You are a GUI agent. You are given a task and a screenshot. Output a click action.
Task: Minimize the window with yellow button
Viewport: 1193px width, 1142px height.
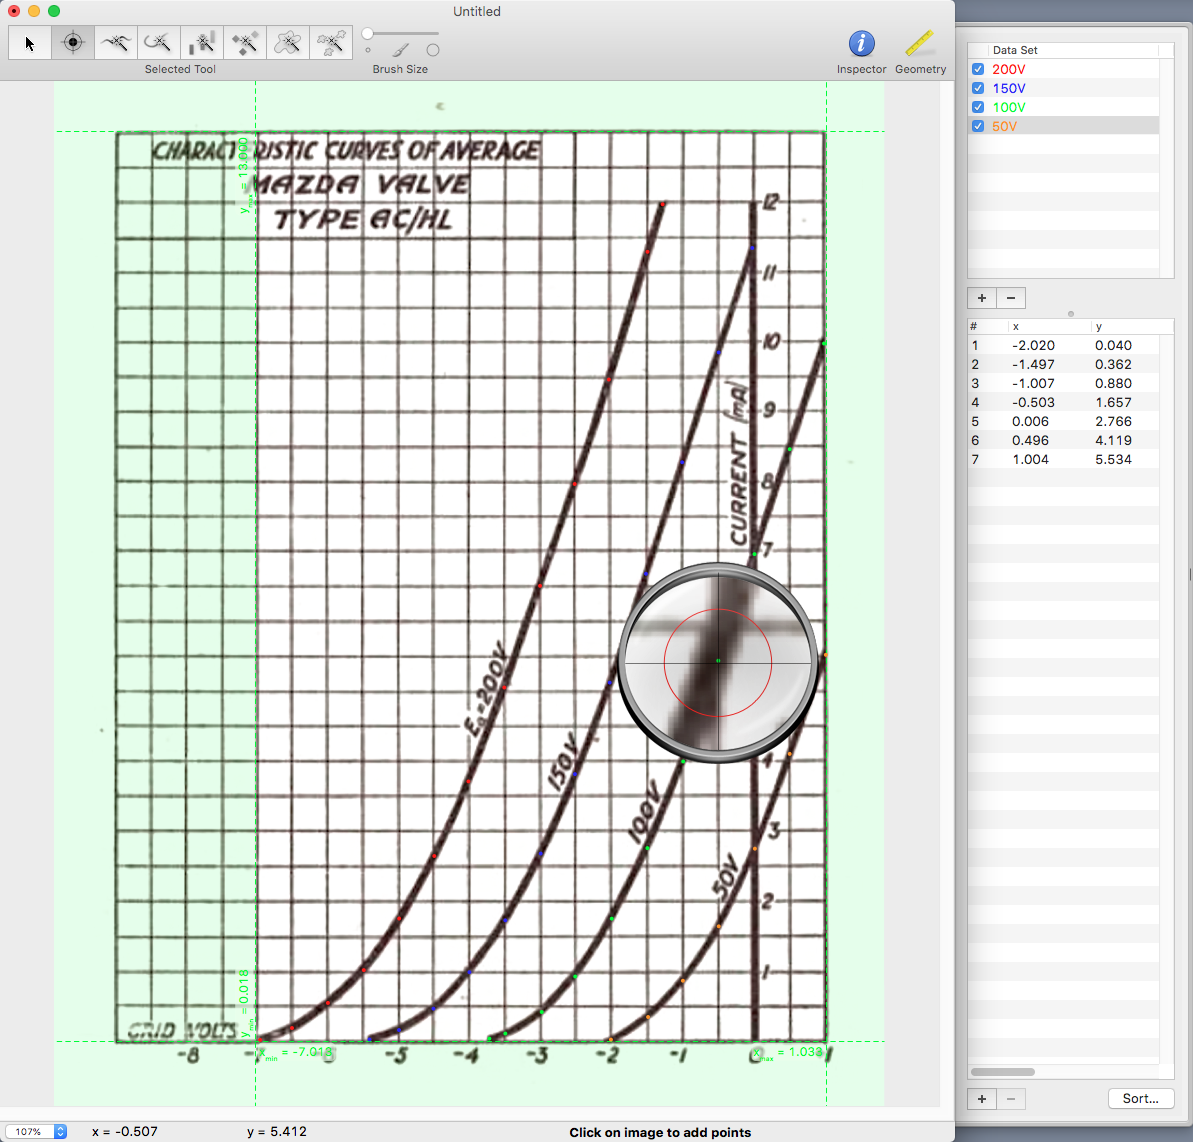click(34, 11)
